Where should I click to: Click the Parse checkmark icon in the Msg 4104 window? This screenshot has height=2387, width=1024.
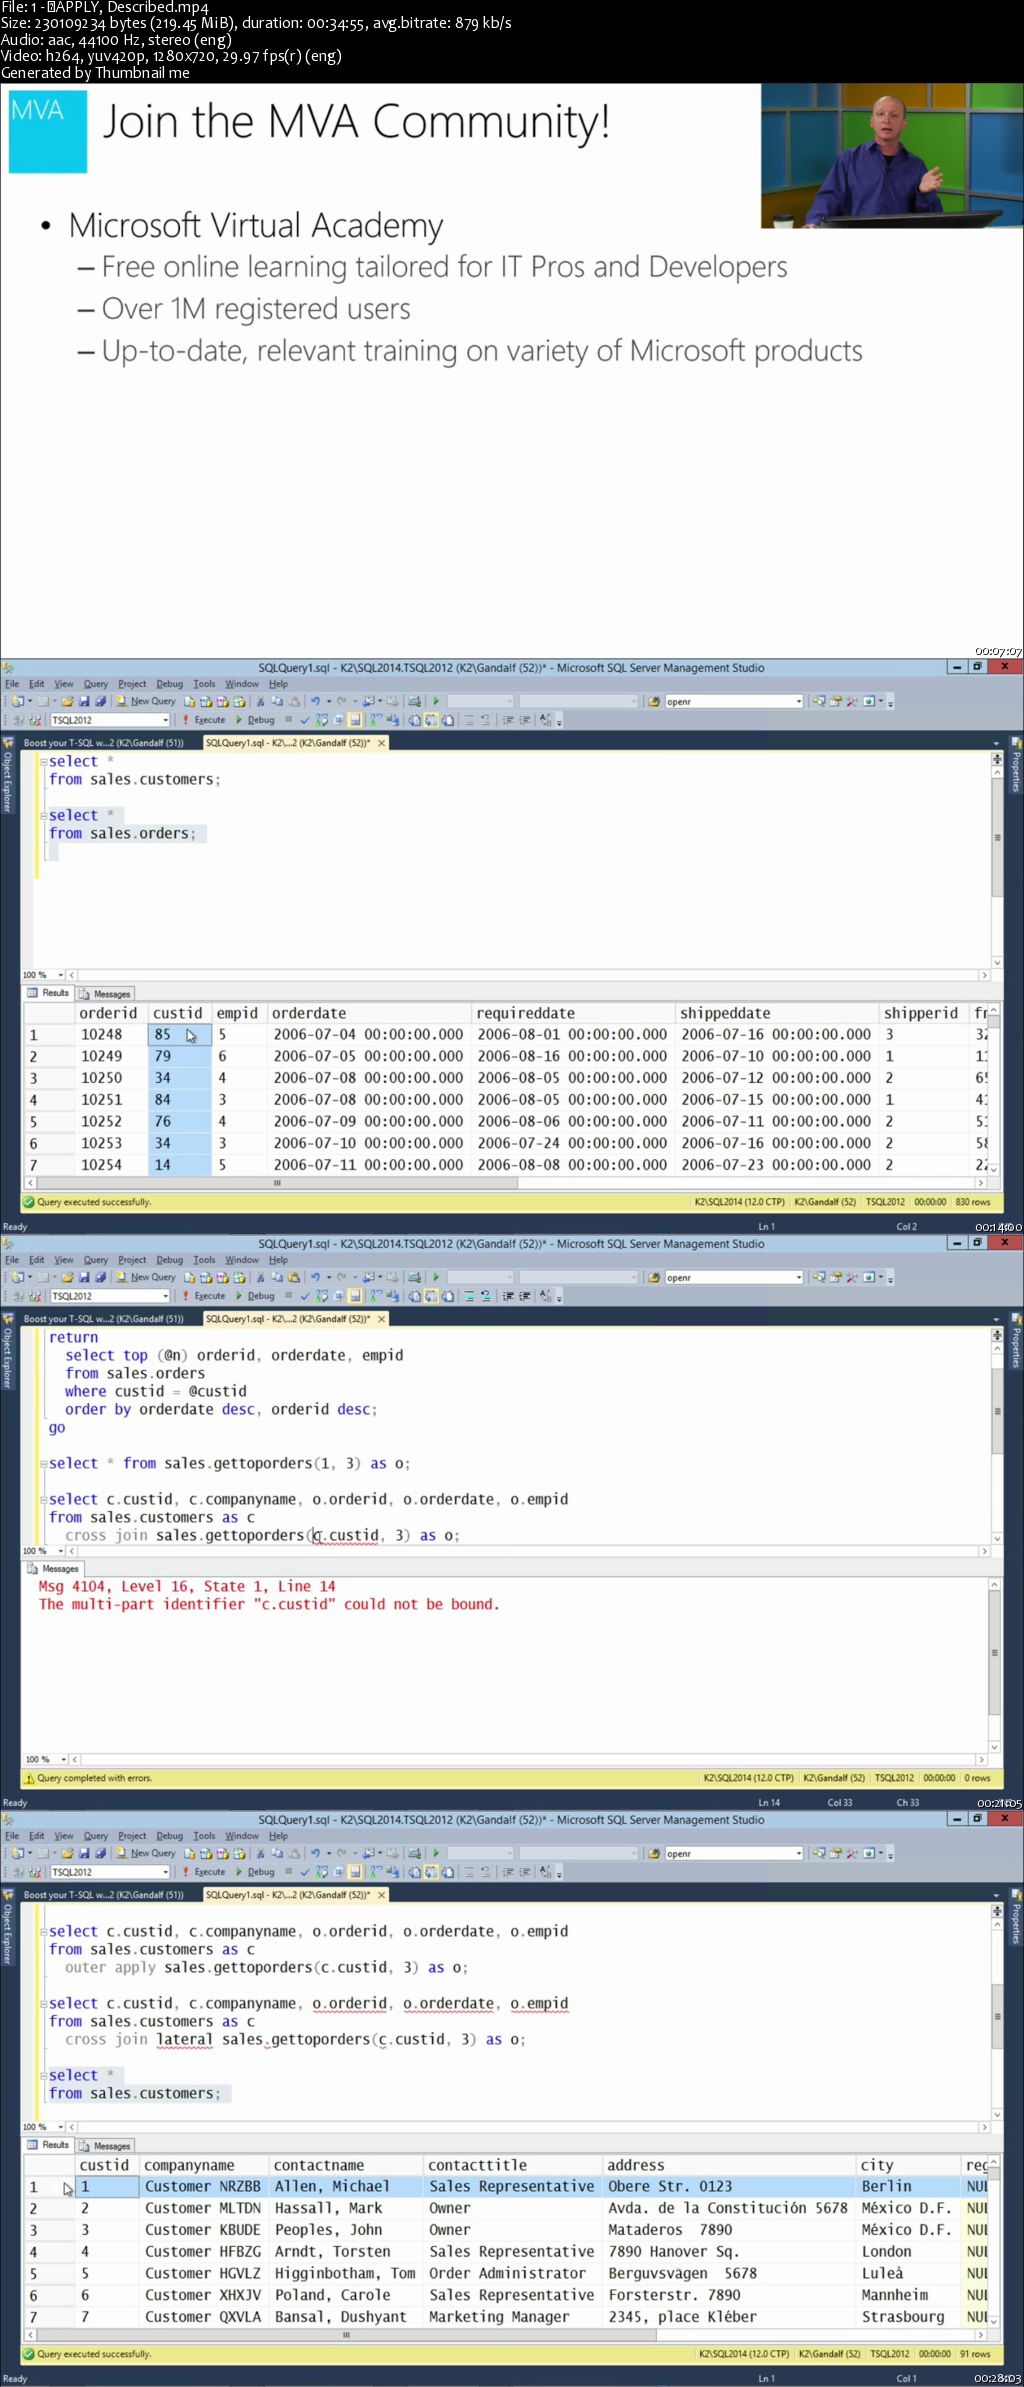[305, 1296]
